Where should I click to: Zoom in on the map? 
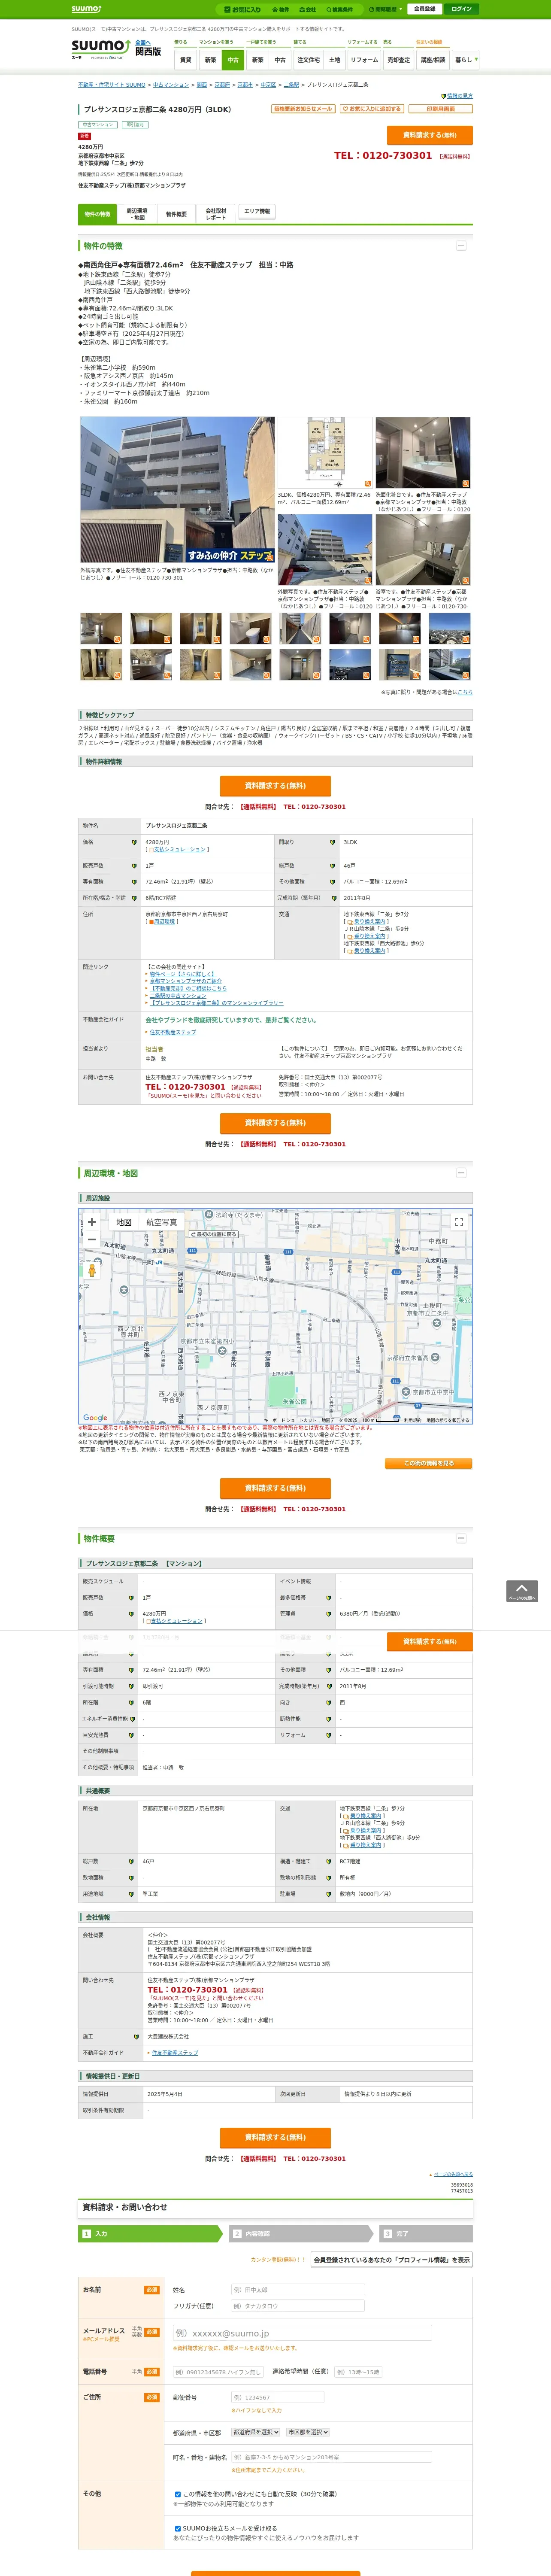(92, 1222)
